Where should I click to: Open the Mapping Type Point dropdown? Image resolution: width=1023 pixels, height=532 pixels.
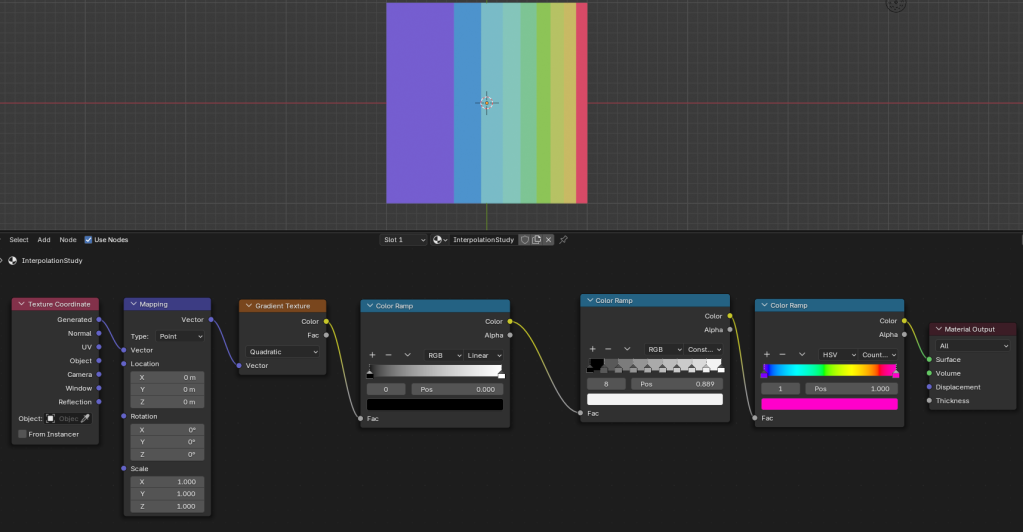point(179,337)
